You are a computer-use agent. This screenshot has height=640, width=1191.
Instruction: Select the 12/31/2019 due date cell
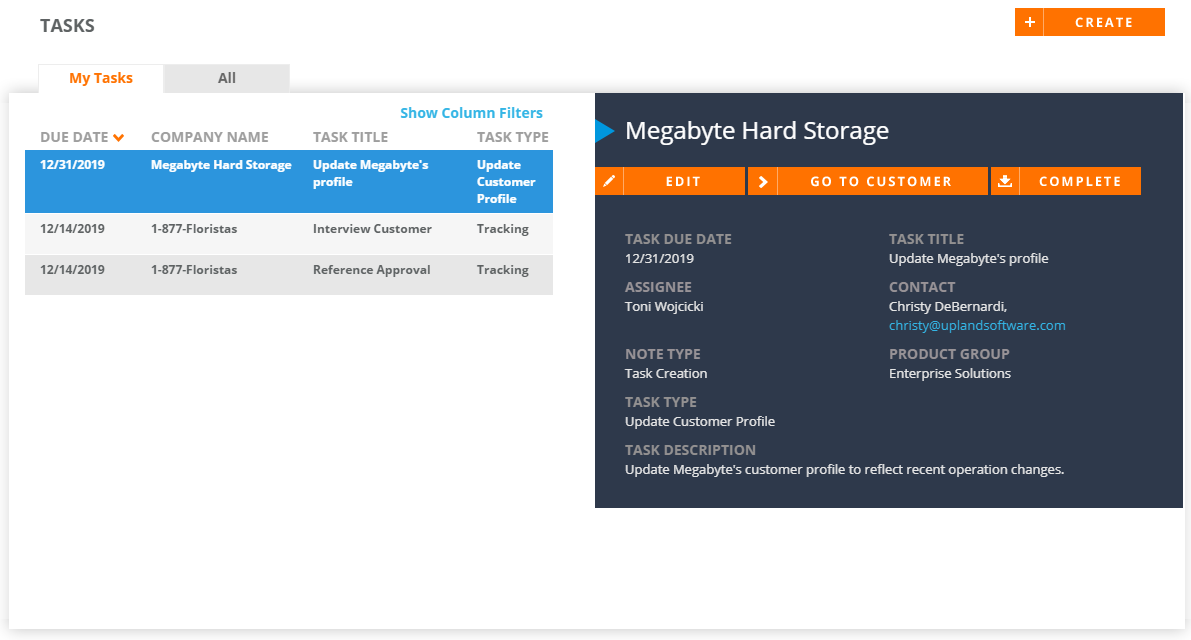72,165
